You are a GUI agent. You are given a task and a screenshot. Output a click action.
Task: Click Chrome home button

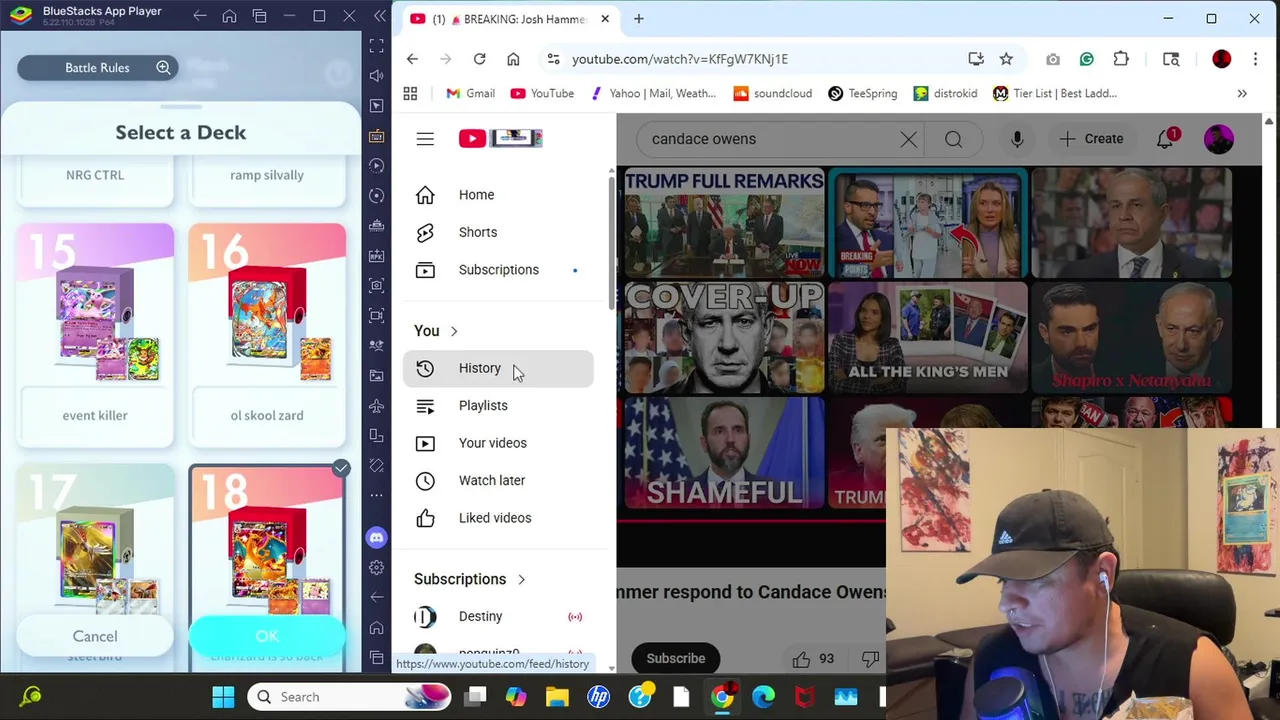click(x=513, y=59)
